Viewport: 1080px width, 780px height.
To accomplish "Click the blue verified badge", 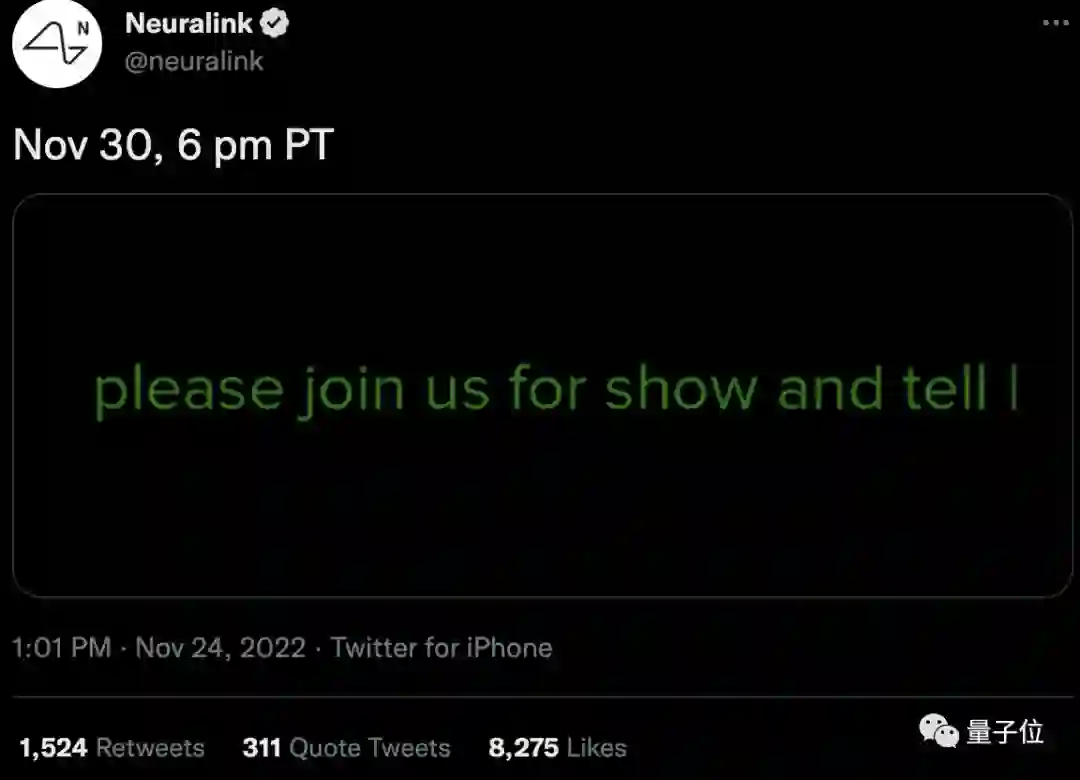I will pos(274,24).
